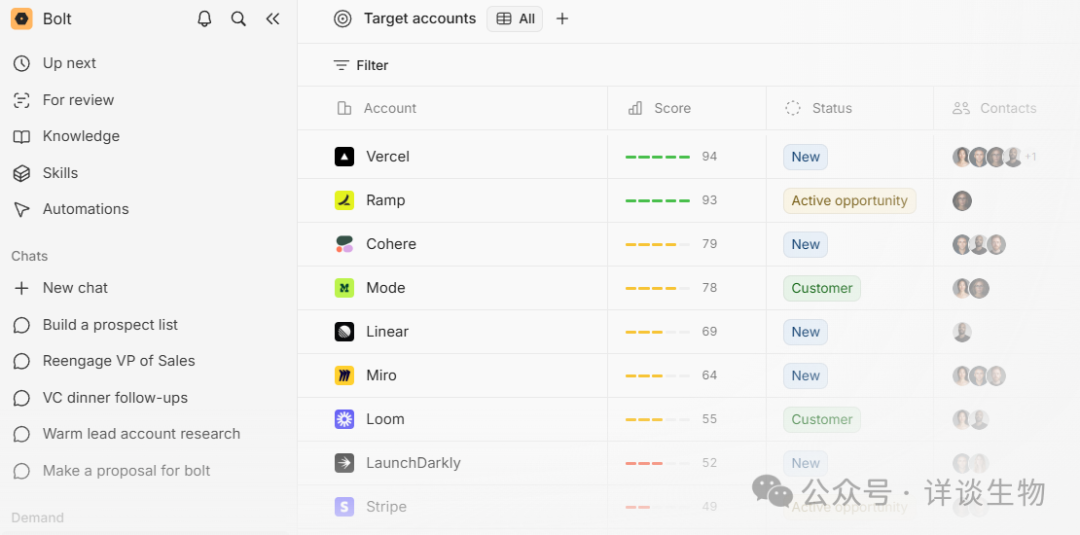Image resolution: width=1080 pixels, height=535 pixels.
Task: Click the search magnifier icon
Action: (238, 19)
